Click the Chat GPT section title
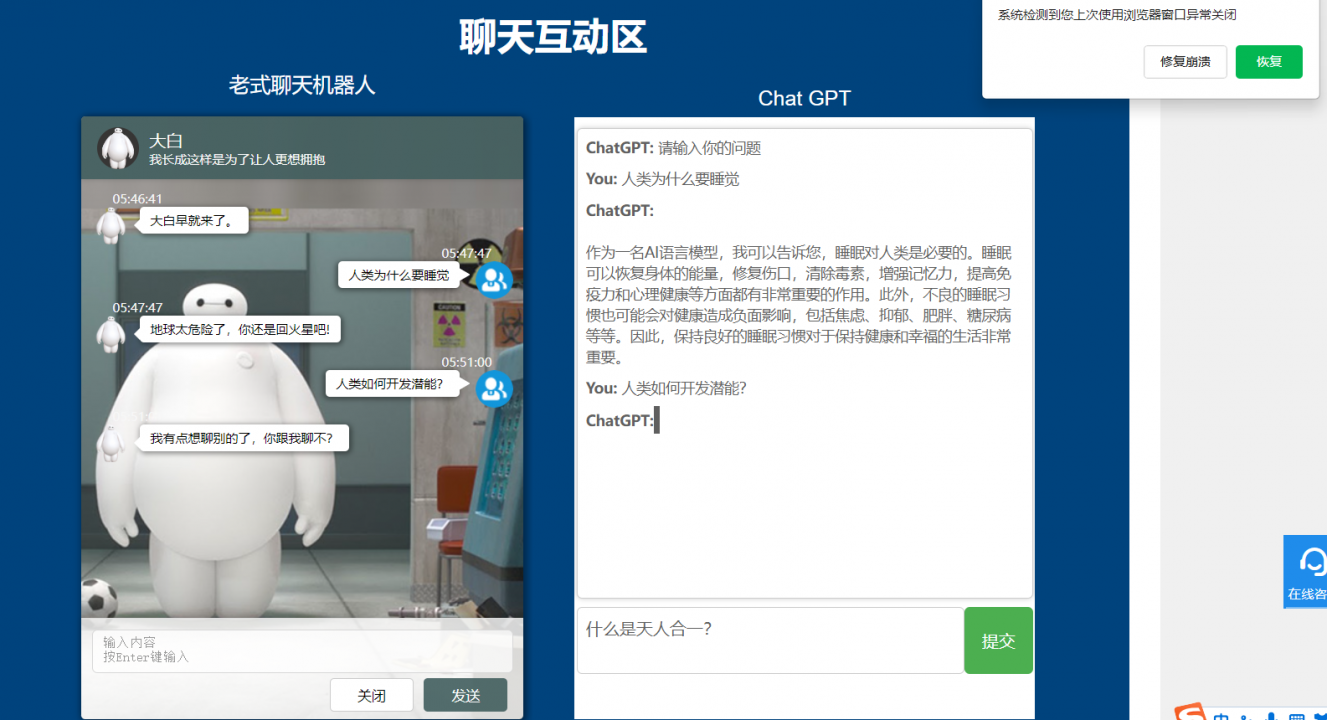 pyautogui.click(x=804, y=98)
